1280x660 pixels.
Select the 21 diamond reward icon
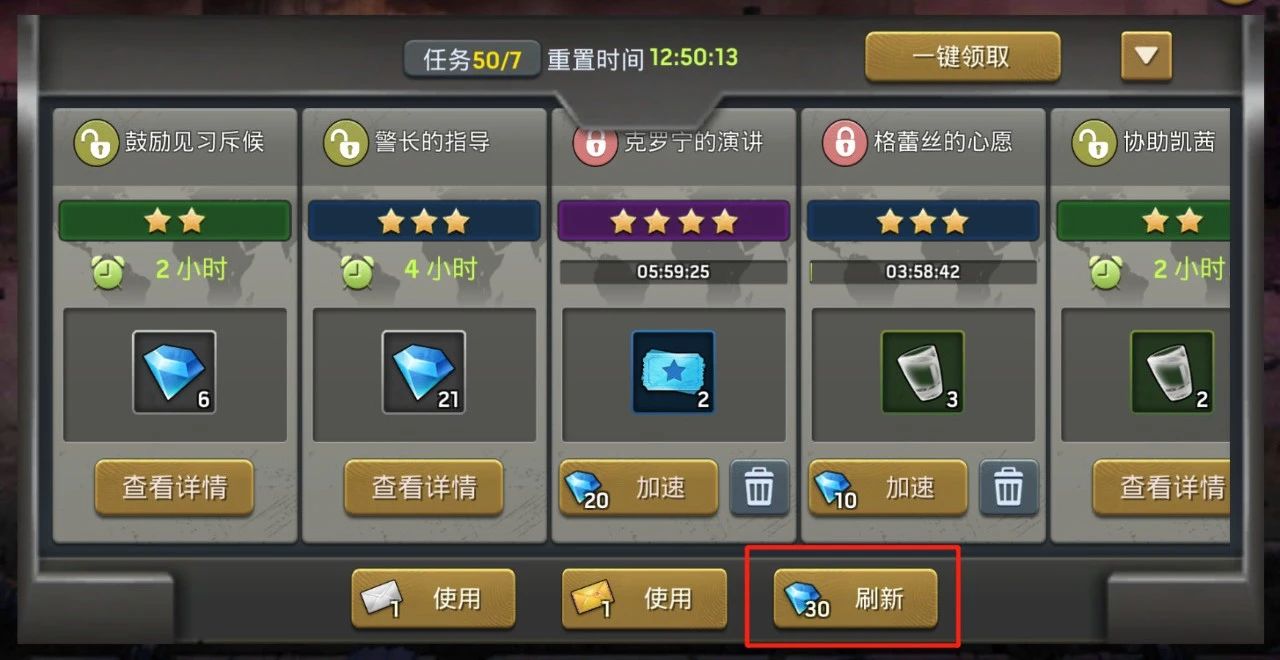(424, 372)
